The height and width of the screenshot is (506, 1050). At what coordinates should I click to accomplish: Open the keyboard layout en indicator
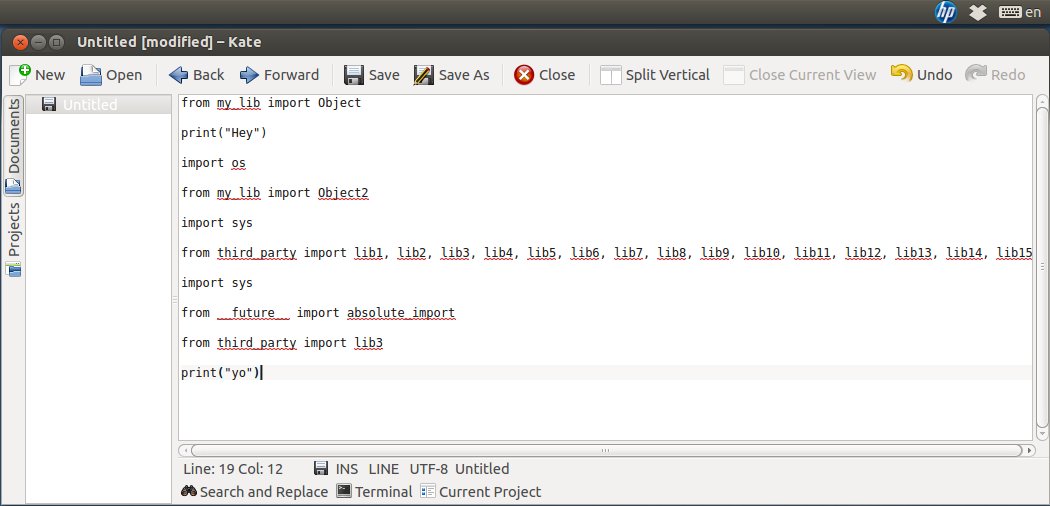coord(1020,12)
